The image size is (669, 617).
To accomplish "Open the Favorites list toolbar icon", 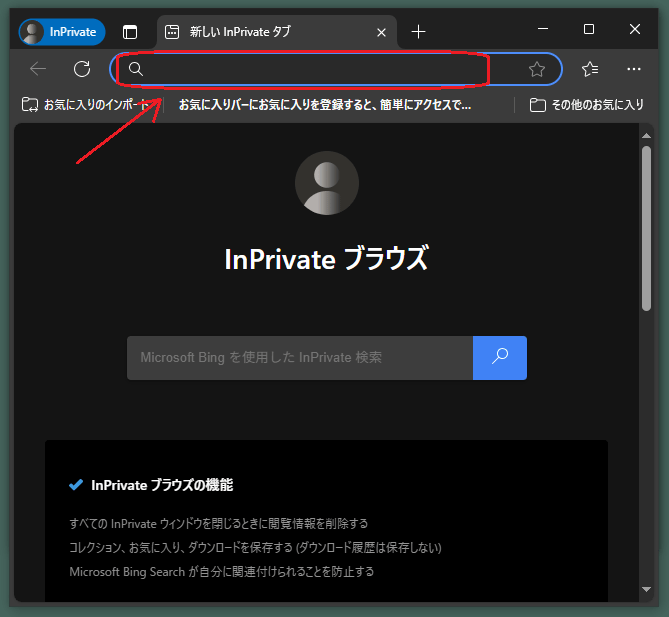I will tap(590, 69).
